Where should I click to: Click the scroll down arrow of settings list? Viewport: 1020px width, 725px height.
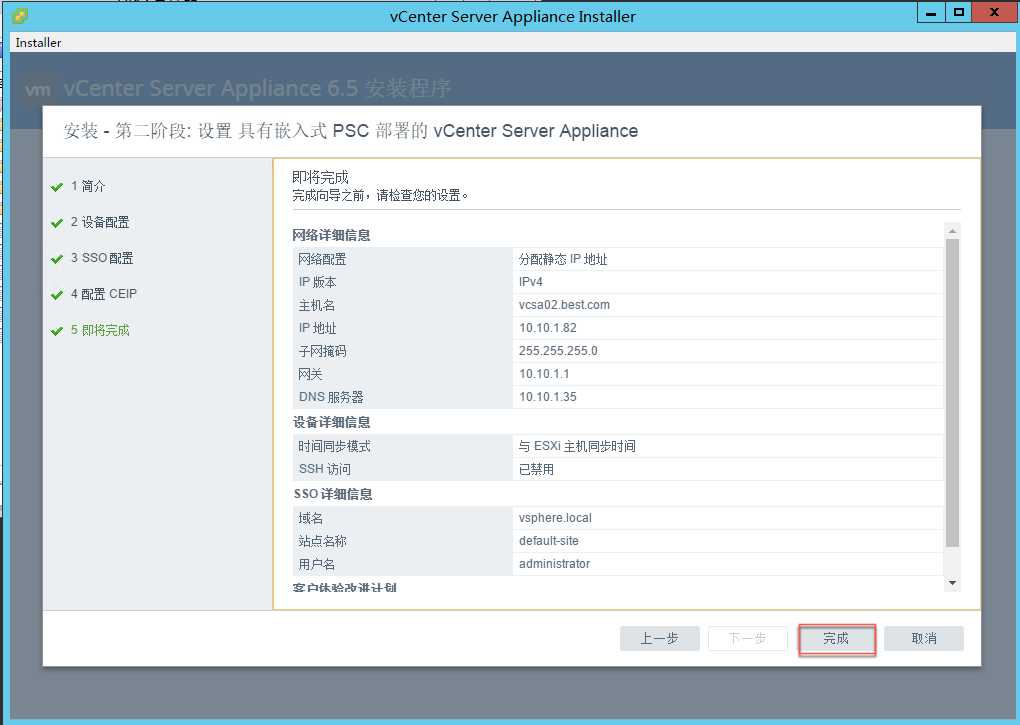pyautogui.click(x=952, y=583)
